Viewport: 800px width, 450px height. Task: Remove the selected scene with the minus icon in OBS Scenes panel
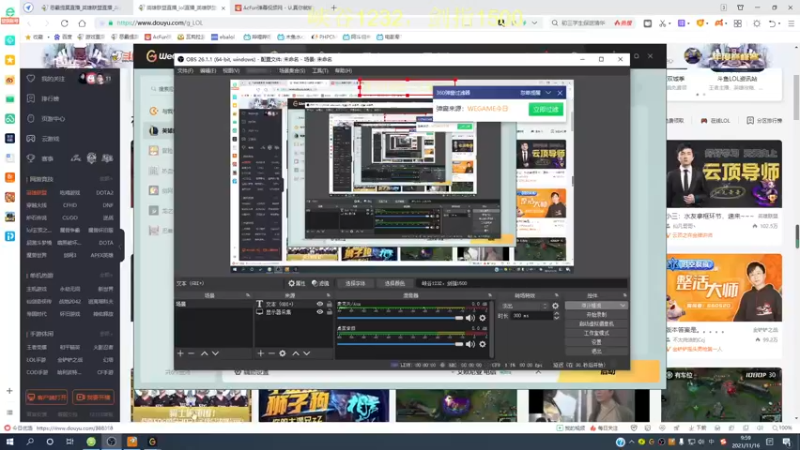coord(191,353)
